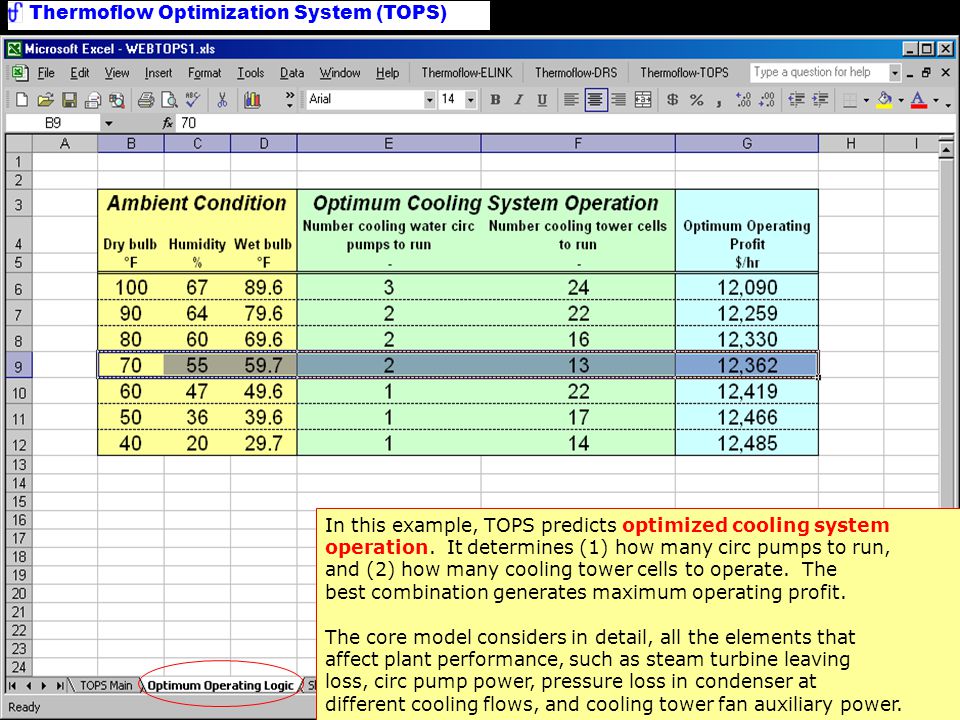Go to first sheet tab arrow
This screenshot has height=720, width=960.
(12, 686)
